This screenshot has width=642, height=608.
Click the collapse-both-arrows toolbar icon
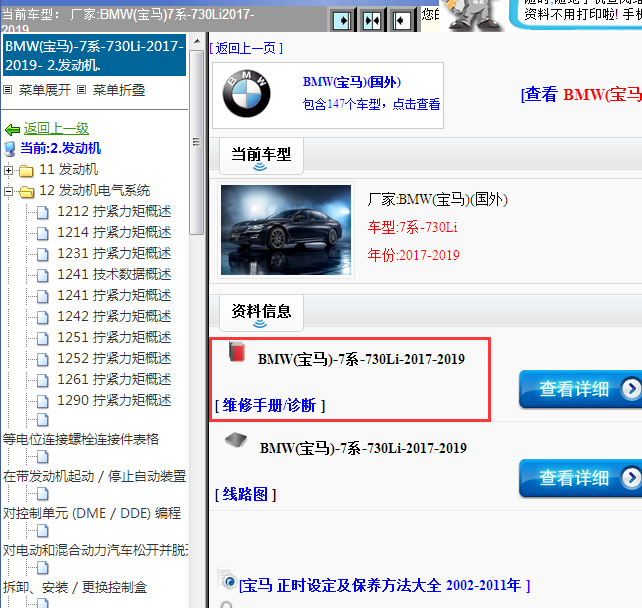(372, 20)
